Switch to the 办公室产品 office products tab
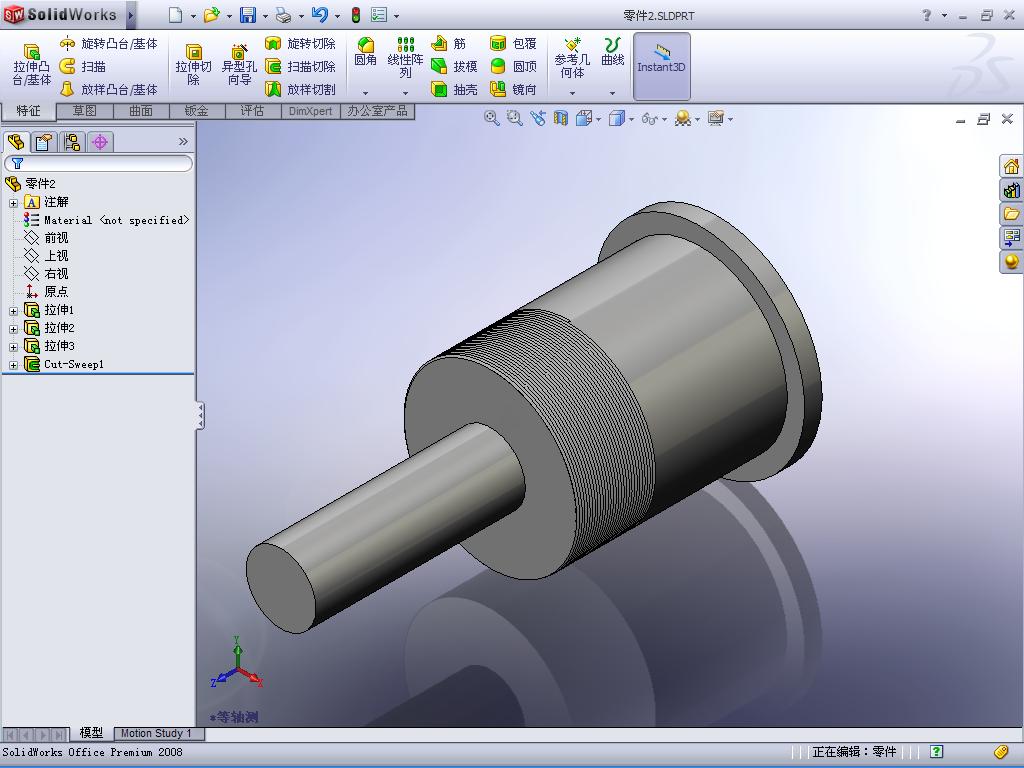This screenshot has width=1024, height=768. (x=377, y=111)
